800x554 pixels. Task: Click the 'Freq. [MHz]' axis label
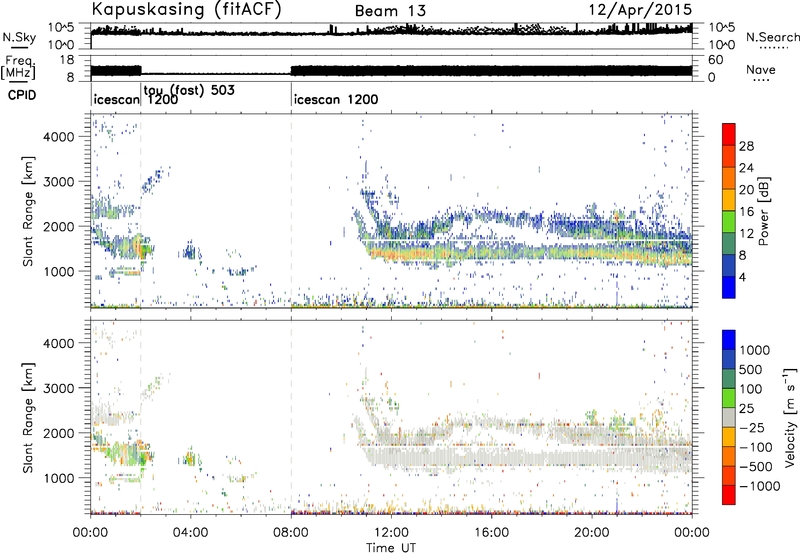18,67
